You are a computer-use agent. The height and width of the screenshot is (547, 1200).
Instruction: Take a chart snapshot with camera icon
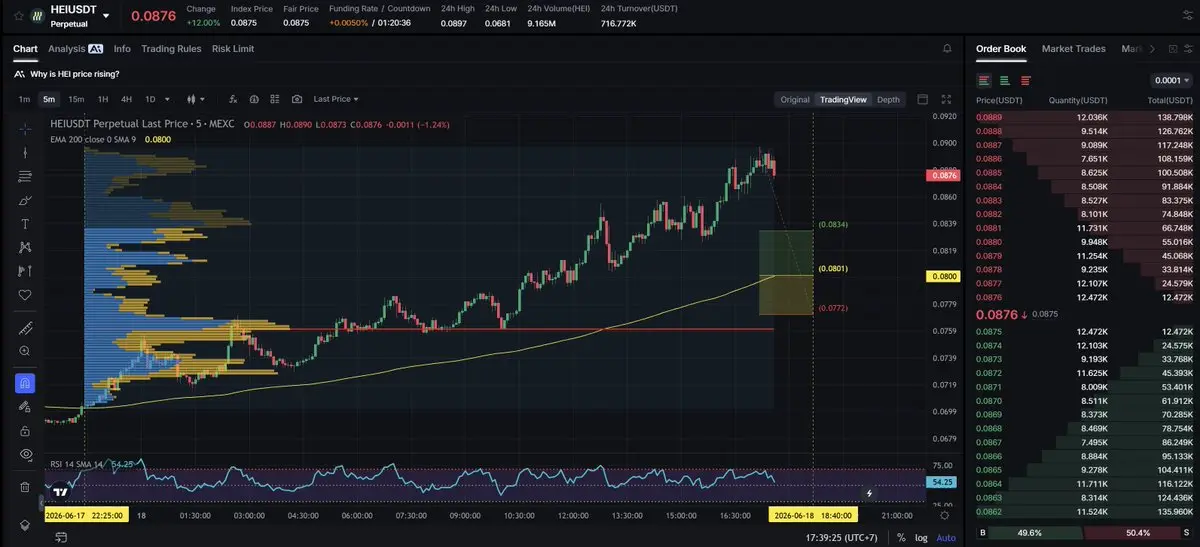click(297, 99)
